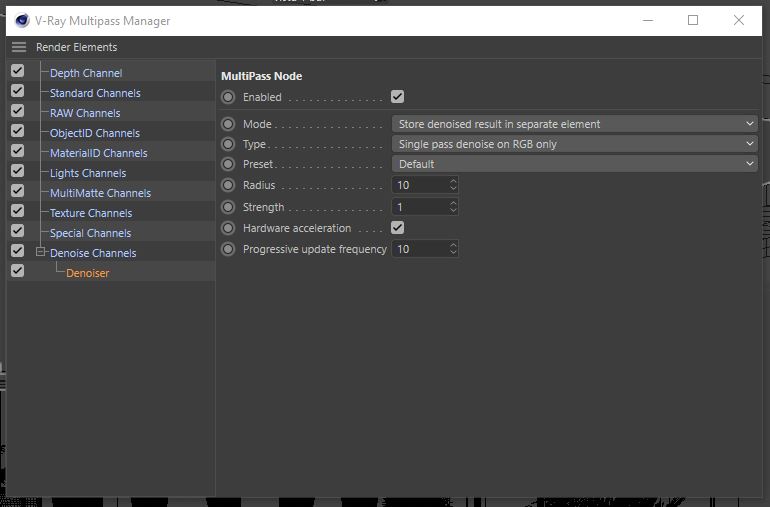
Task: Select Texture Channels in the tree
Action: tap(91, 213)
